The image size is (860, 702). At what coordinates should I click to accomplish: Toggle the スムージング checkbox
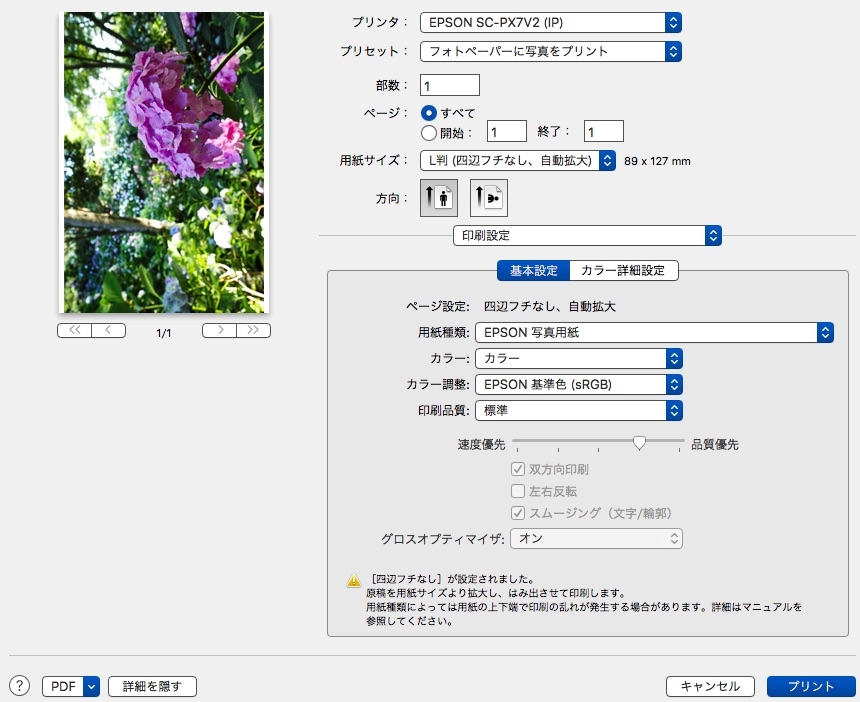tap(517, 513)
